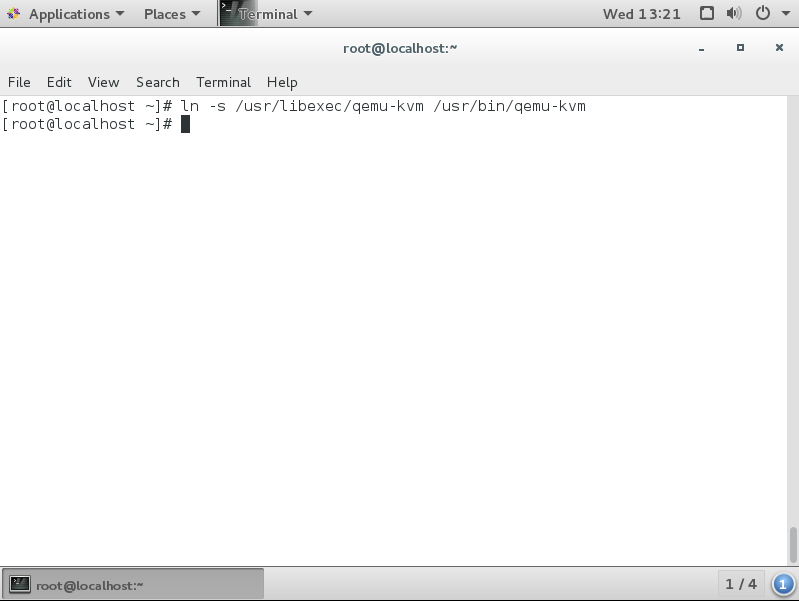Maximize the terminal window
This screenshot has height=601, width=799.
(740, 48)
